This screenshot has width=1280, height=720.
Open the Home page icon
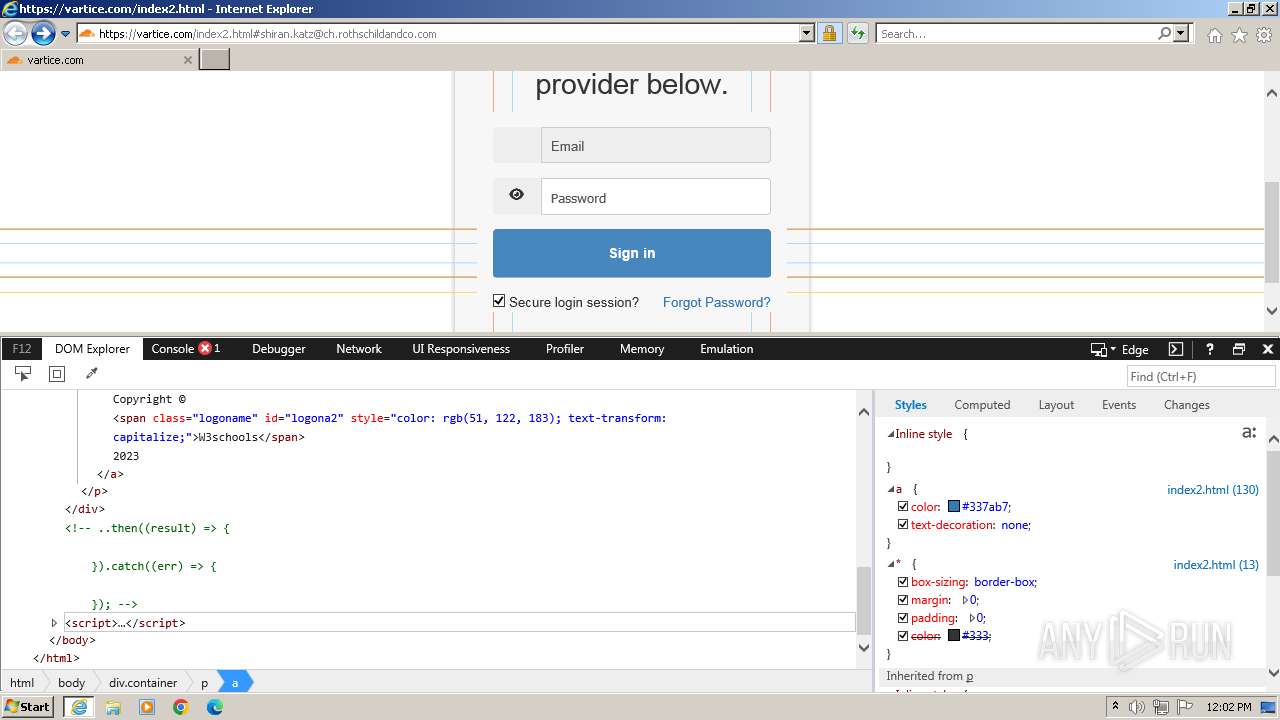(1214, 35)
